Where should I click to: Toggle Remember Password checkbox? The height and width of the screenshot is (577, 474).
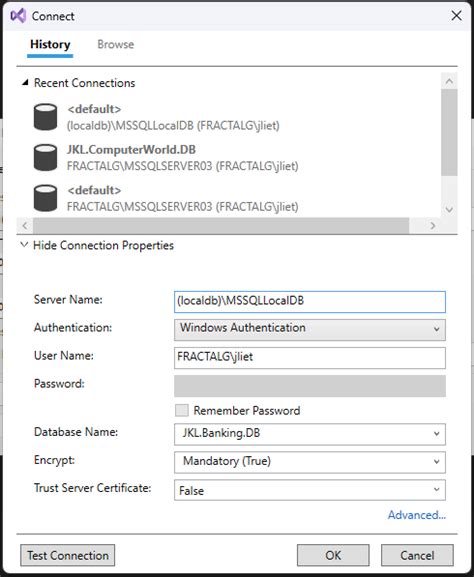[182, 410]
